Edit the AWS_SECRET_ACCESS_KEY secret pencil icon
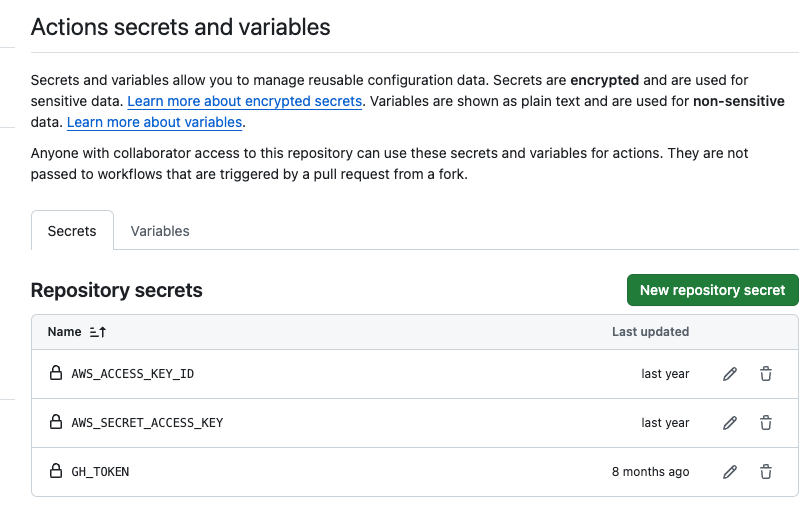 [730, 423]
